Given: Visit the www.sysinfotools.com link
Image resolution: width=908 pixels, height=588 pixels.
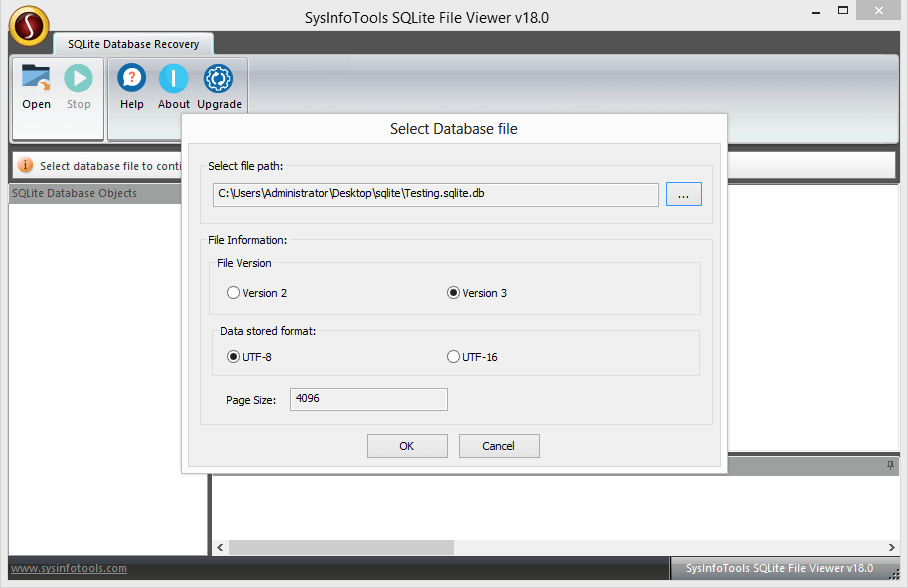Looking at the screenshot, I should pyautogui.click(x=67, y=568).
